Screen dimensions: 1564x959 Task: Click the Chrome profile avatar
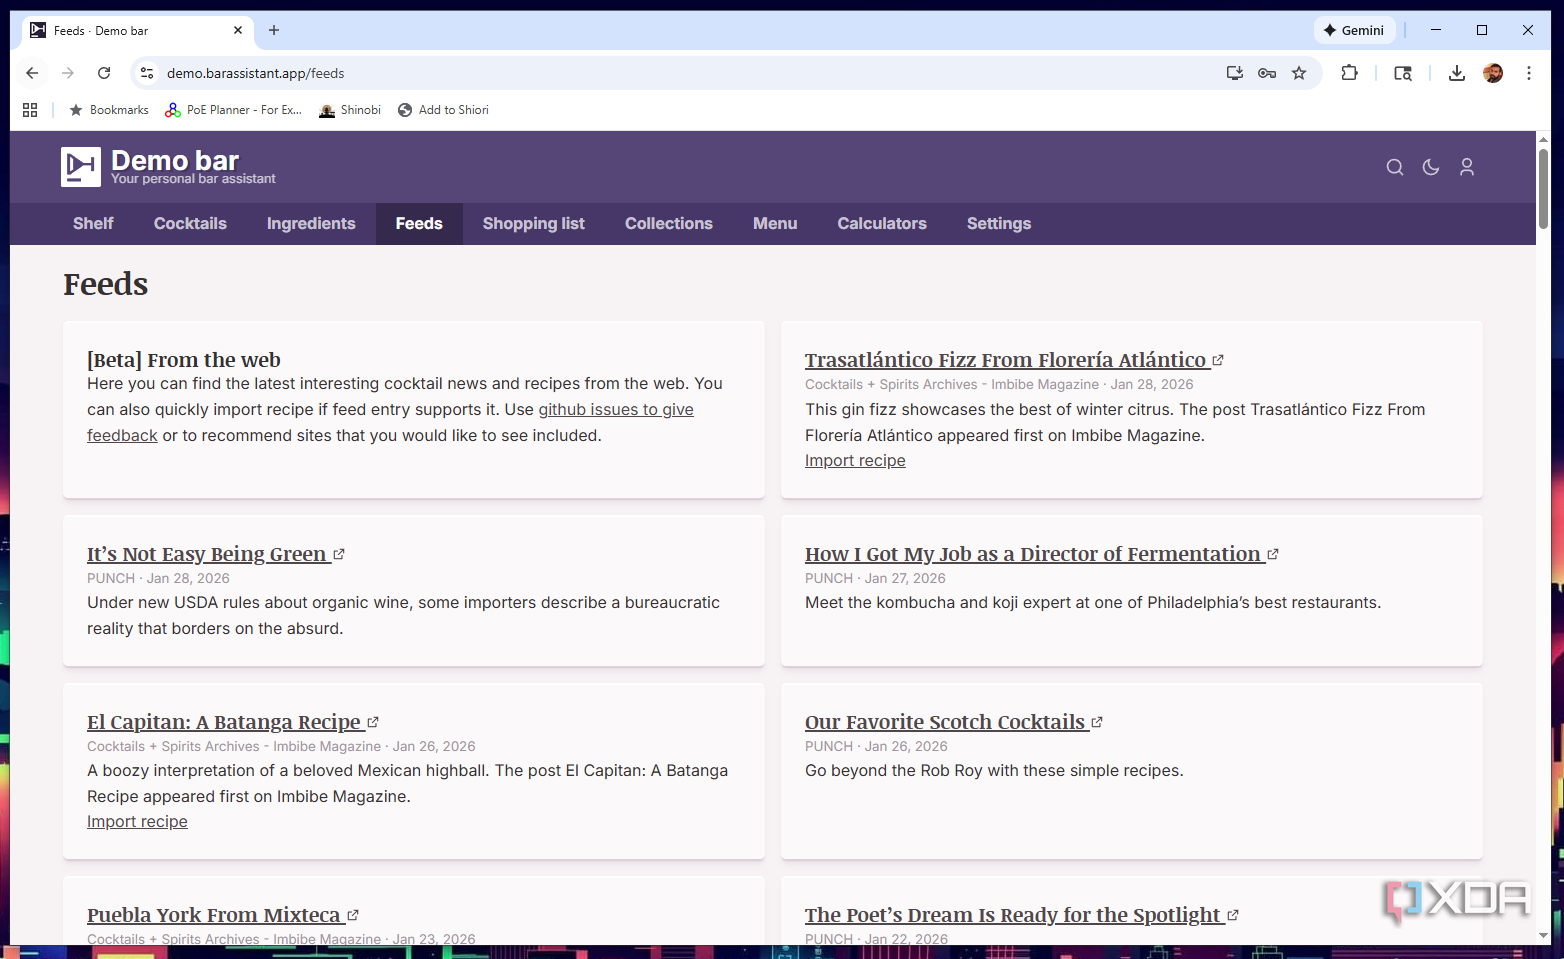(1493, 73)
